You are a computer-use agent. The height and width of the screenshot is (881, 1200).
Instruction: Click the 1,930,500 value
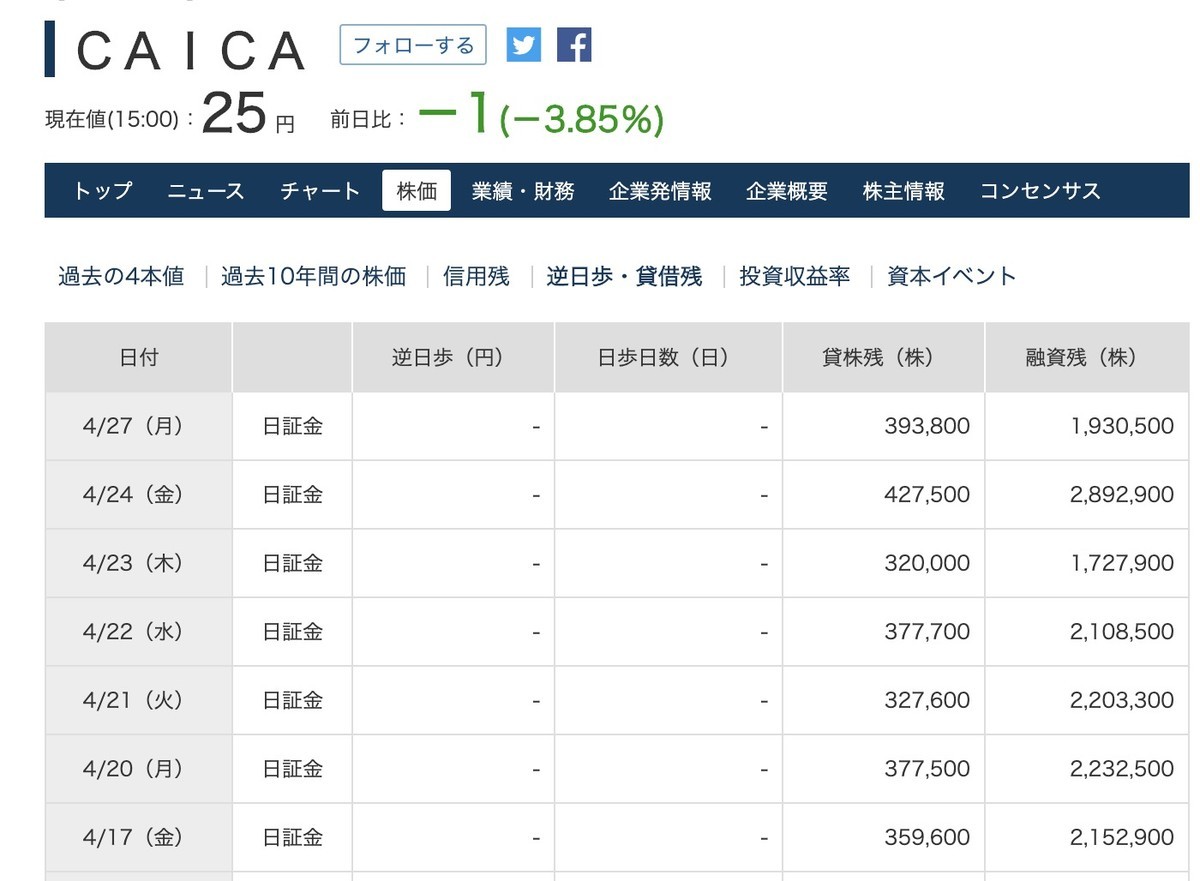tap(1122, 426)
